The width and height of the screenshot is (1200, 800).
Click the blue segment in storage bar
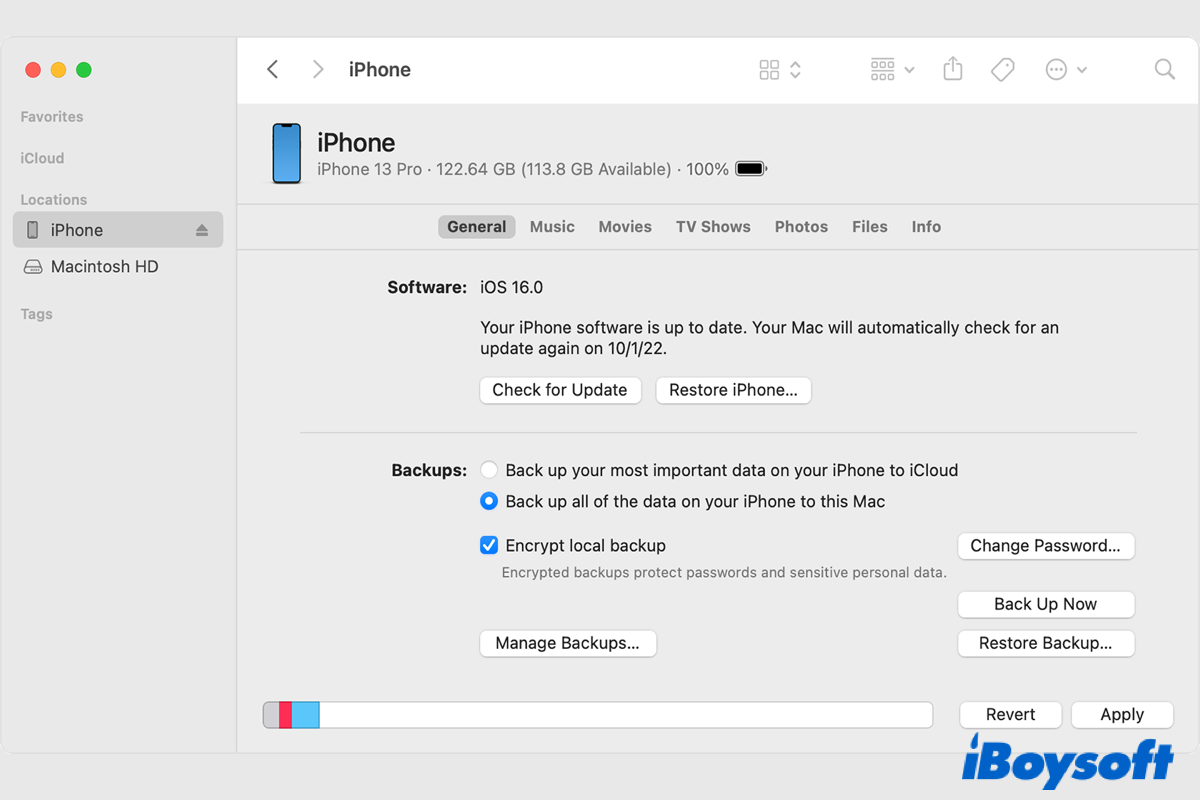click(x=305, y=714)
